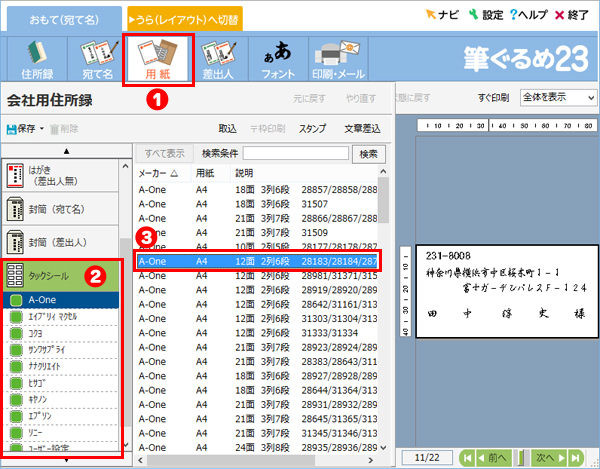Select エプソン maker in the sidebar
Image resolution: width=600 pixels, height=469 pixels.
(x=61, y=416)
